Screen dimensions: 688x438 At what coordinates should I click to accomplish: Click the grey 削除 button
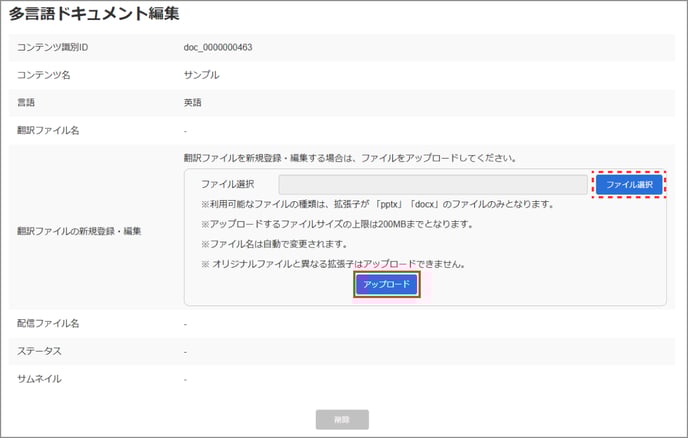342,420
